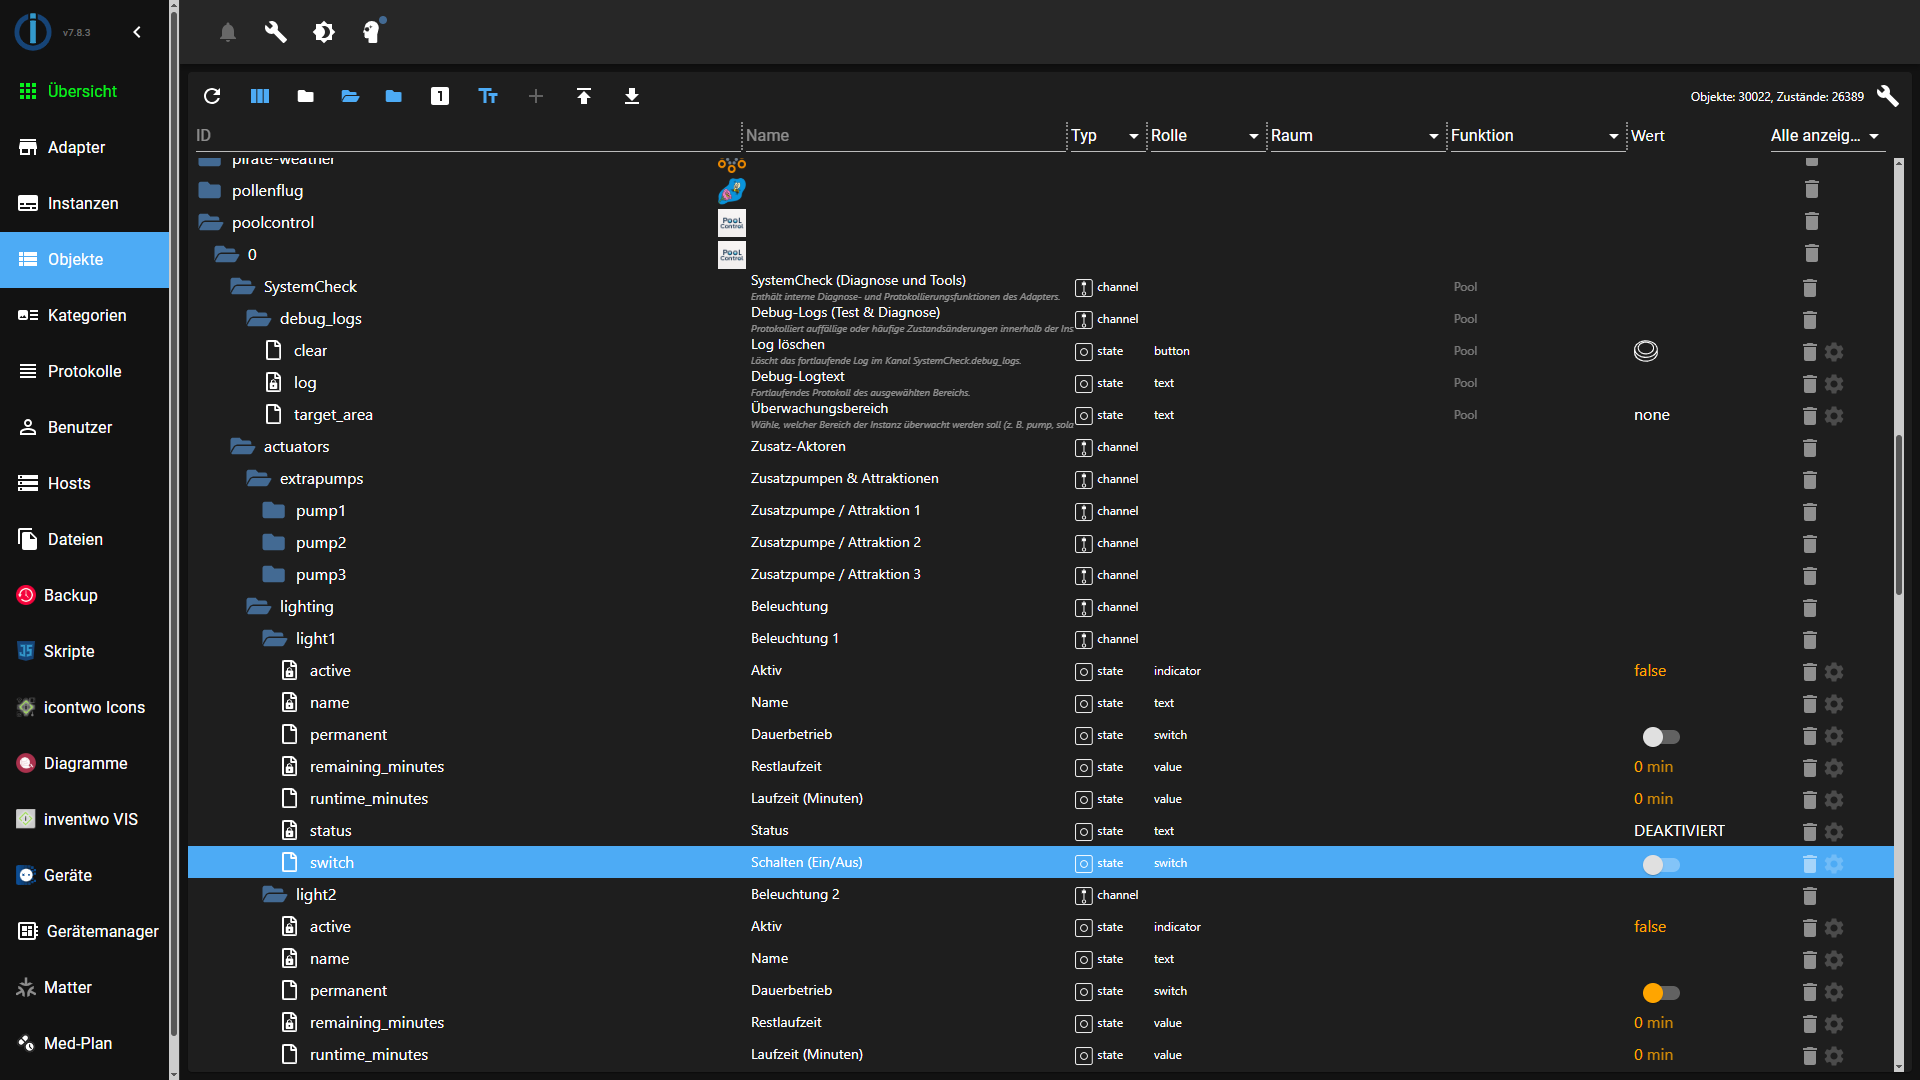Delete the clear state via trash icon
The image size is (1920, 1080).
pyautogui.click(x=1809, y=352)
